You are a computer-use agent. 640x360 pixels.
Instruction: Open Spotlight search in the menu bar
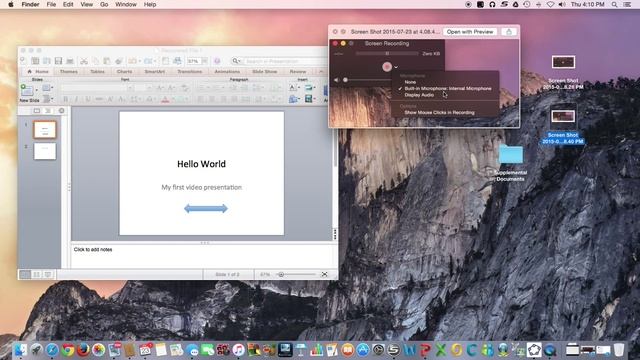click(614, 4)
